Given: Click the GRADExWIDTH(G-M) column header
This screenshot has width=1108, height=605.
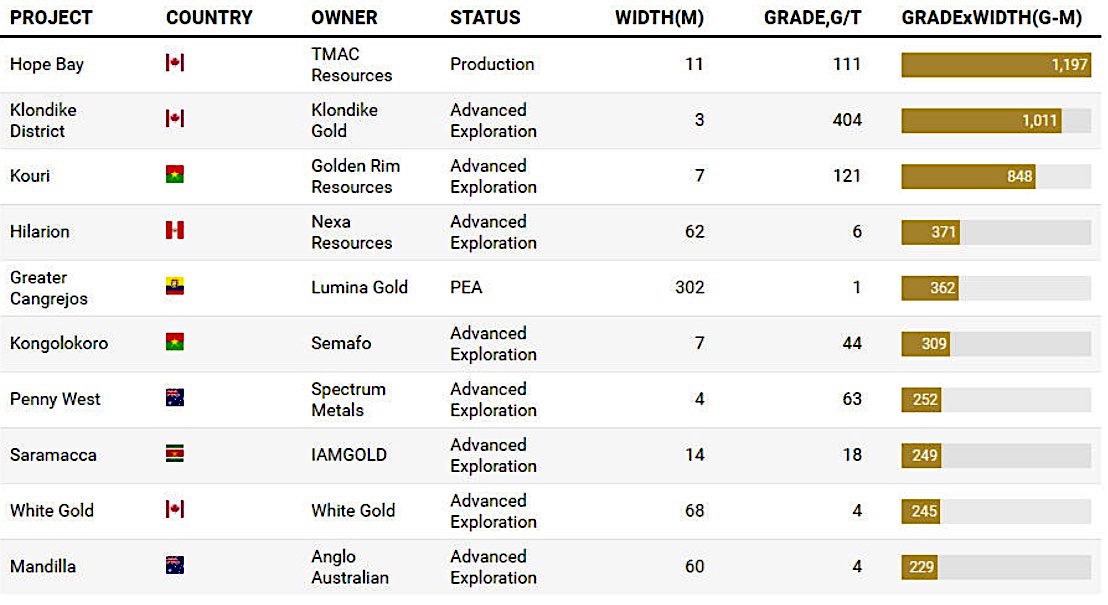Looking at the screenshot, I should [x=991, y=18].
